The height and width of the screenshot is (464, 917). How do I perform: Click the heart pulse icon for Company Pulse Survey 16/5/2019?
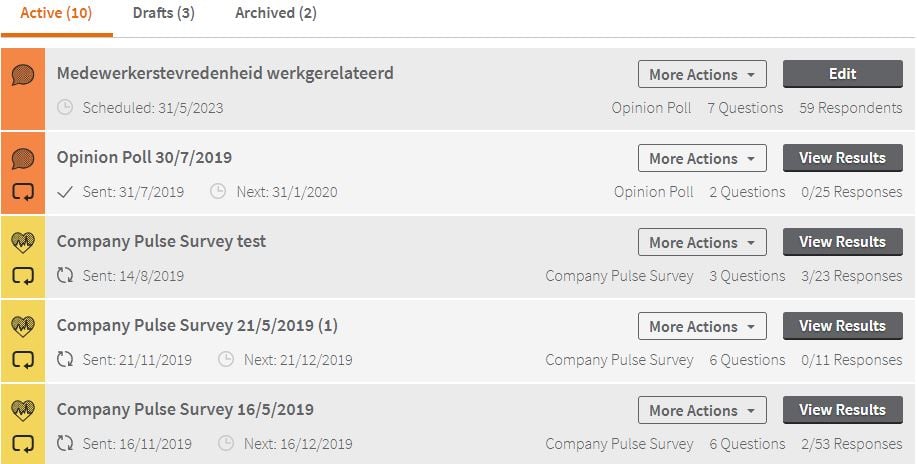pyautogui.click(x=23, y=411)
